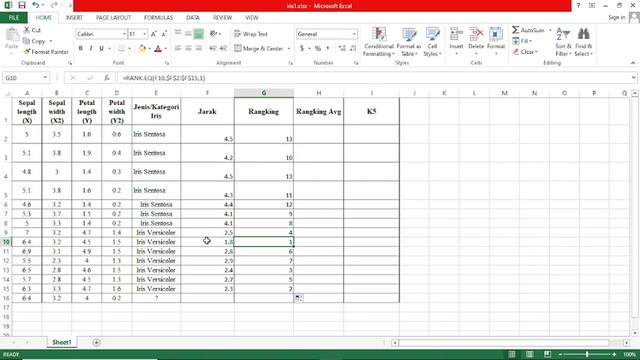Open Sort & Filter
The height and width of the screenshot is (360, 640).
(563, 42)
